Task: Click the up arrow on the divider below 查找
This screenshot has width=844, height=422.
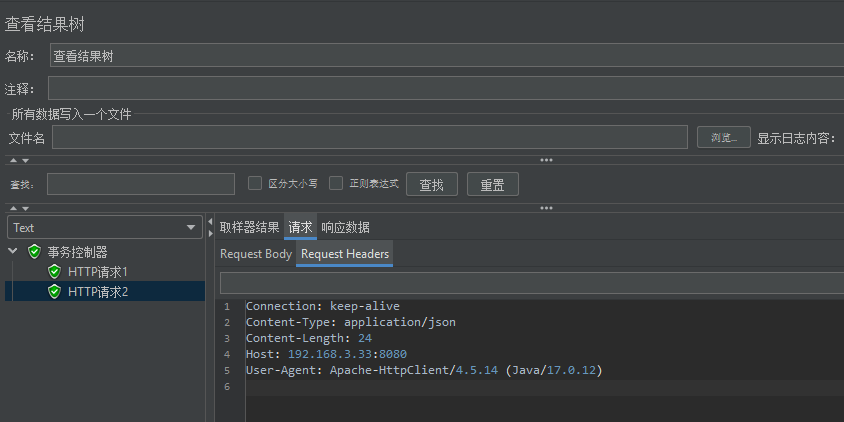Action: coord(13,208)
